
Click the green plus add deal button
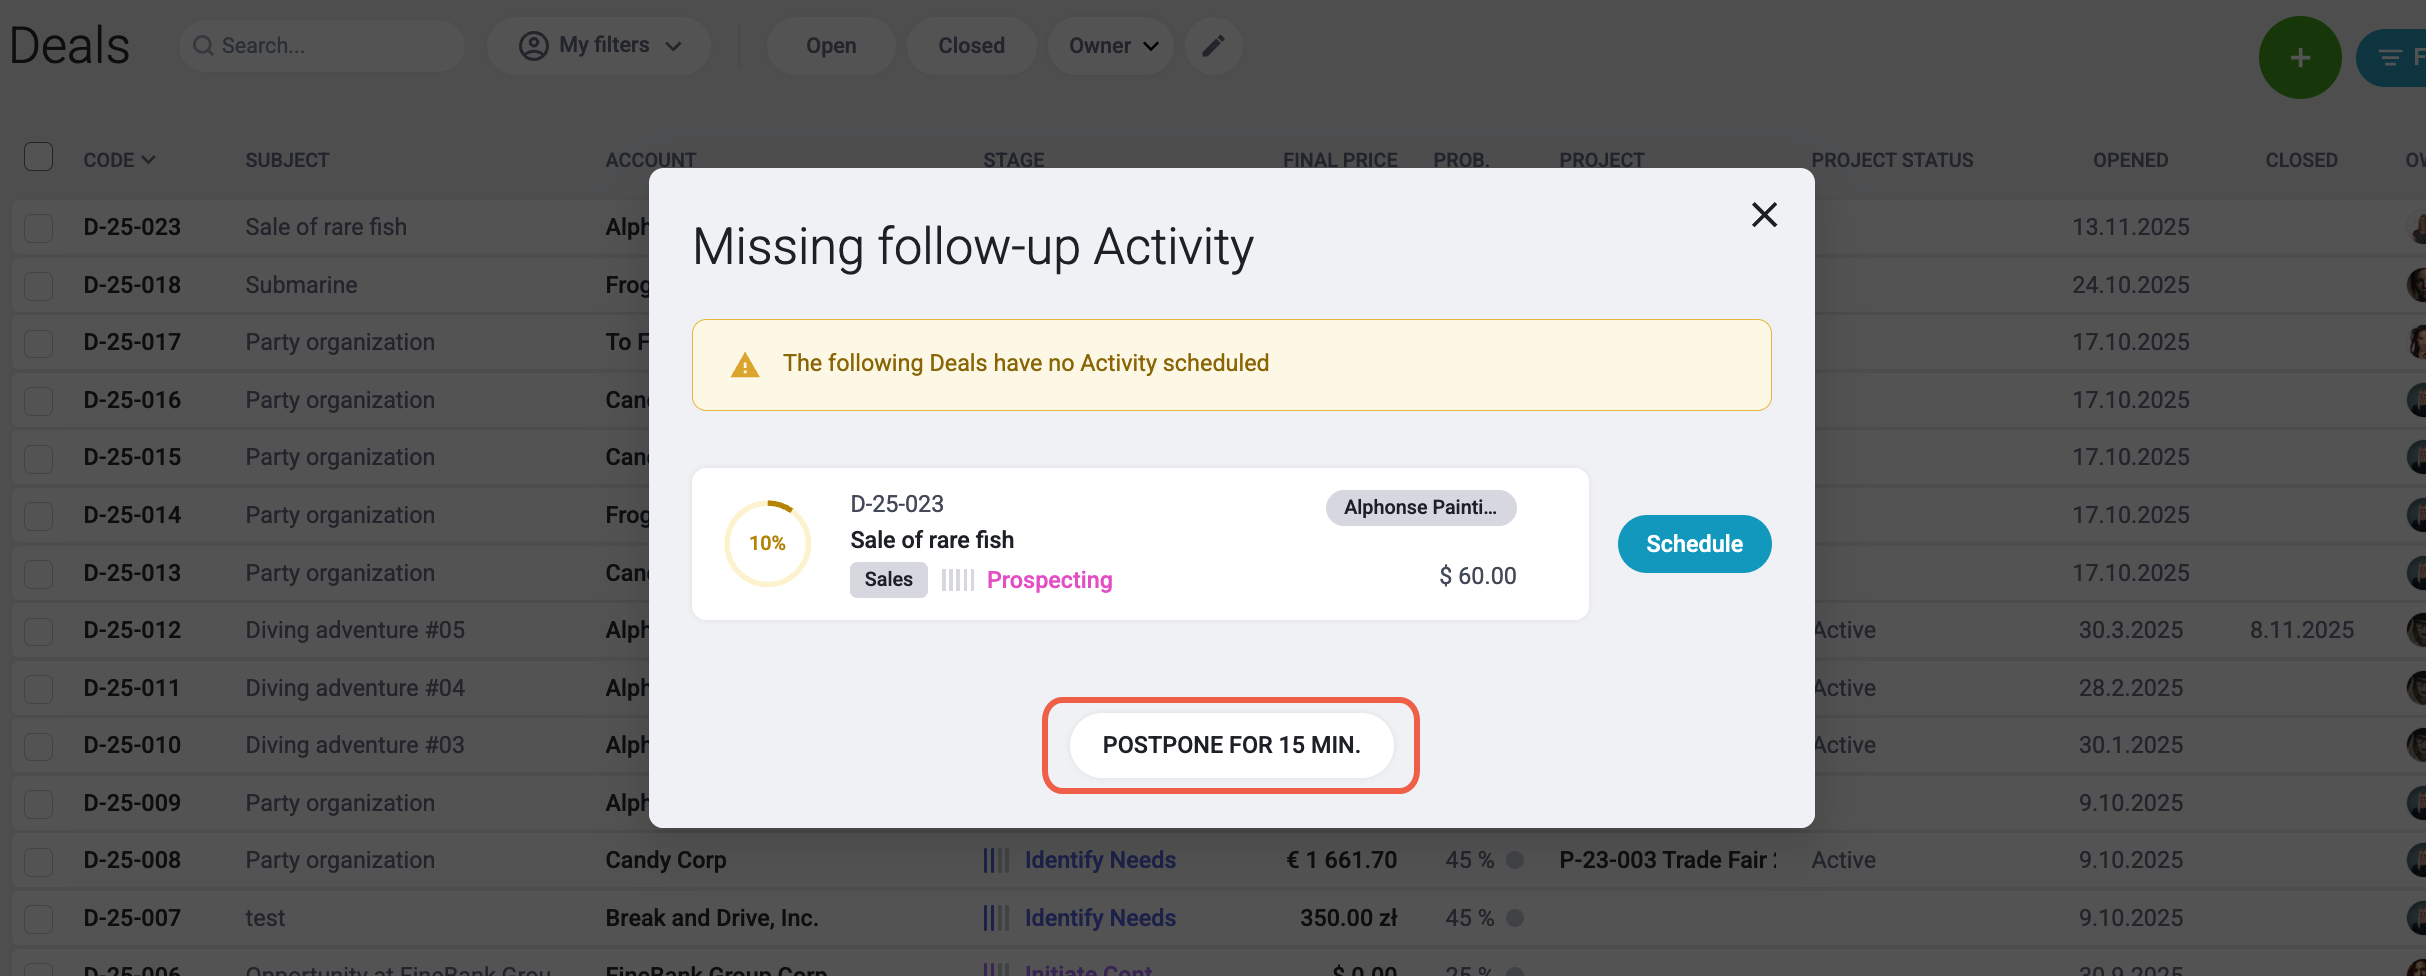2299,58
